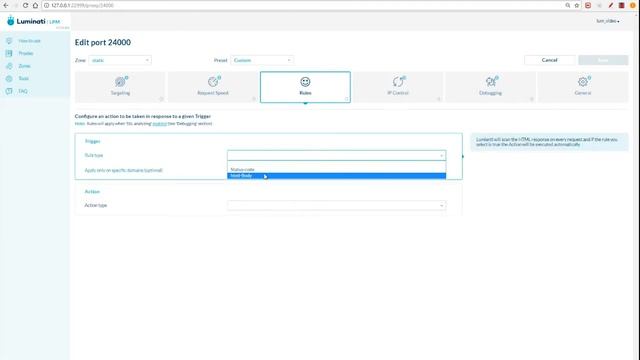Click the blue tooltip about HTML response scanning
The image size is (640, 360).
tap(549, 142)
